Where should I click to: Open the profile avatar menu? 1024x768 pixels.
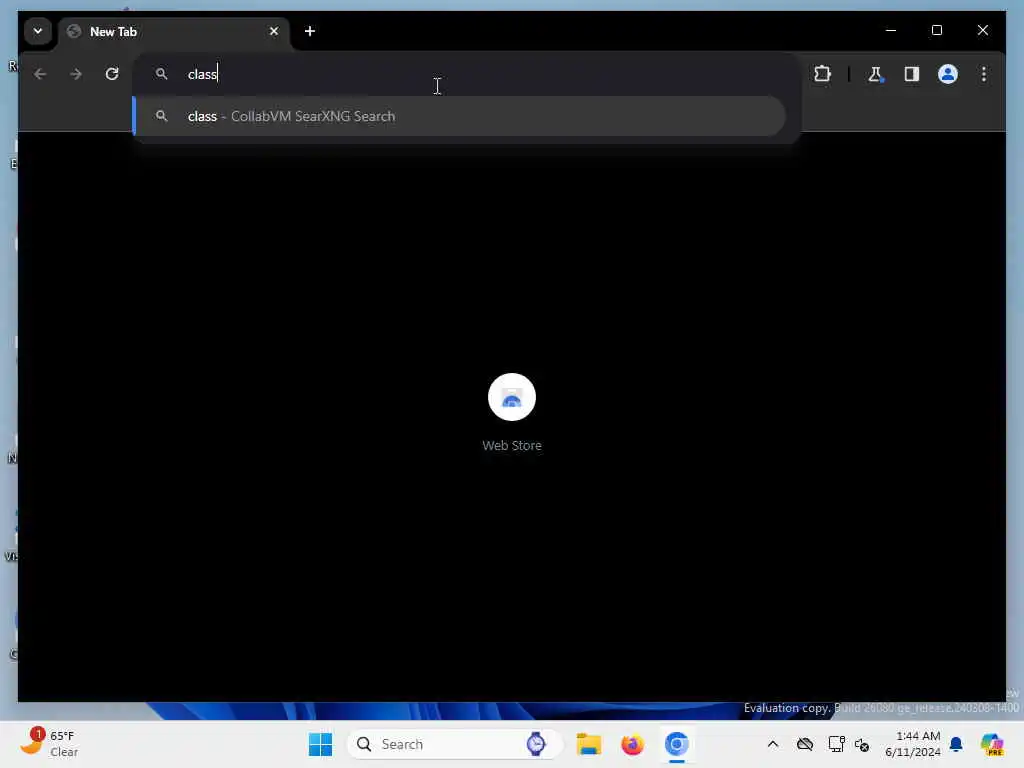point(948,74)
